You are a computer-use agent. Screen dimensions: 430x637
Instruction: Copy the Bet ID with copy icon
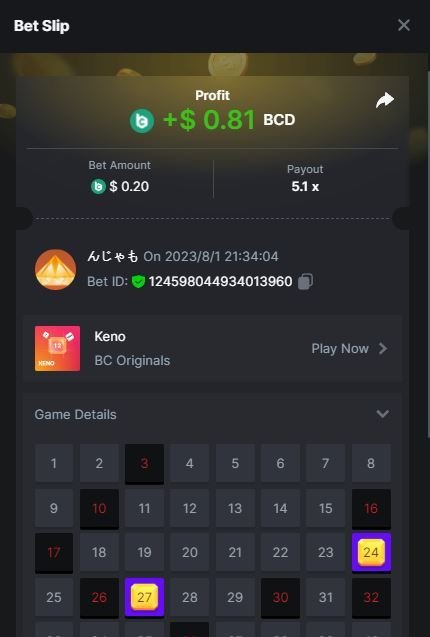click(x=305, y=282)
